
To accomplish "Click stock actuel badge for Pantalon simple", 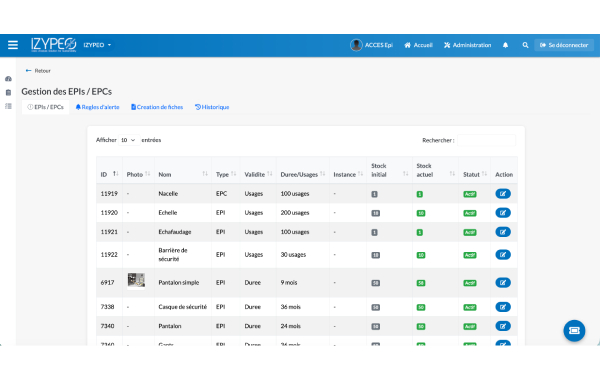I will [421, 283].
